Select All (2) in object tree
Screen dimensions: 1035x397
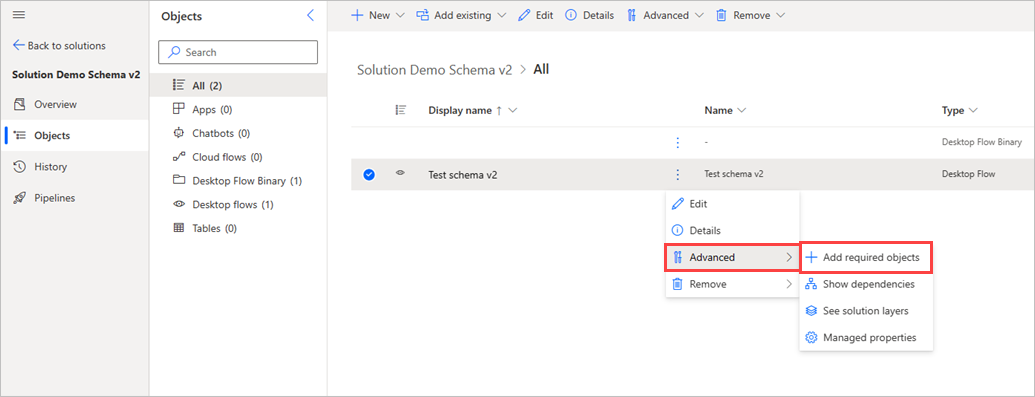point(238,85)
